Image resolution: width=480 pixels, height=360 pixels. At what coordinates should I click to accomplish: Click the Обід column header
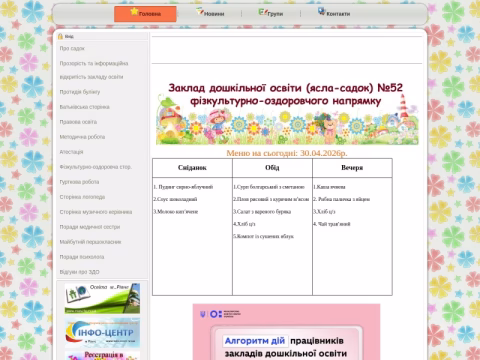pos(272,168)
